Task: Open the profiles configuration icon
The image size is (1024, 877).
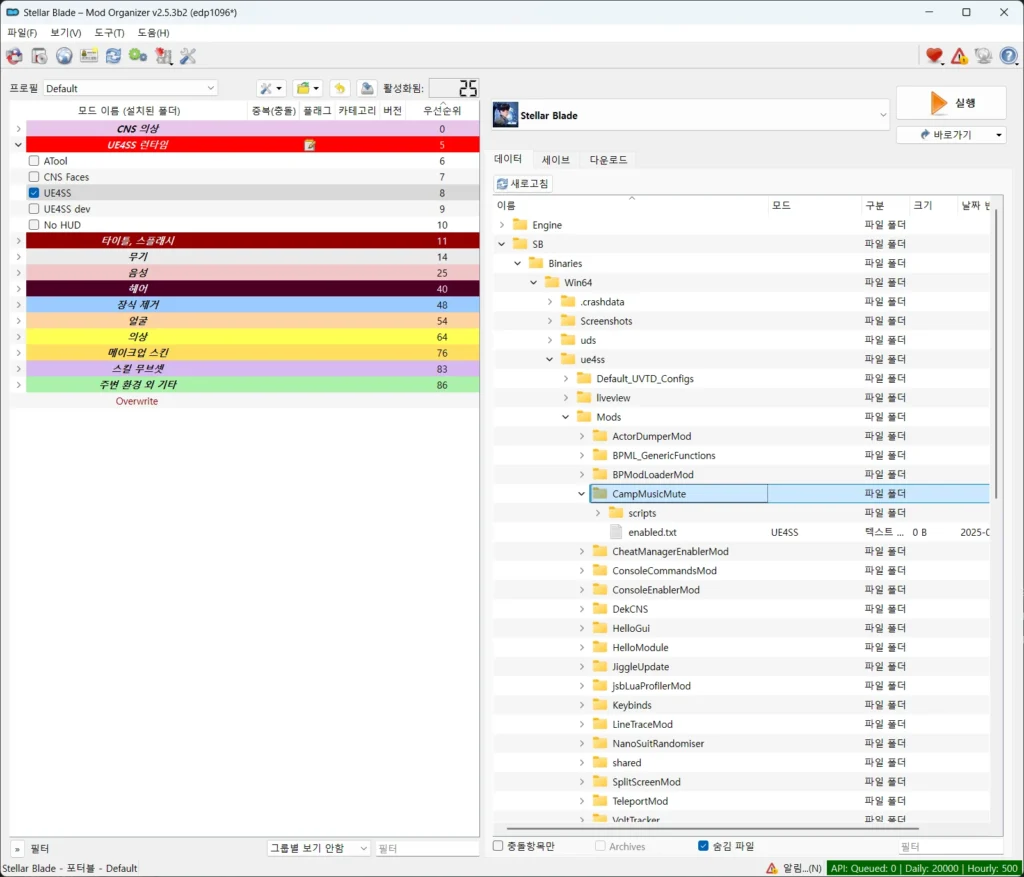Action: pos(89,56)
